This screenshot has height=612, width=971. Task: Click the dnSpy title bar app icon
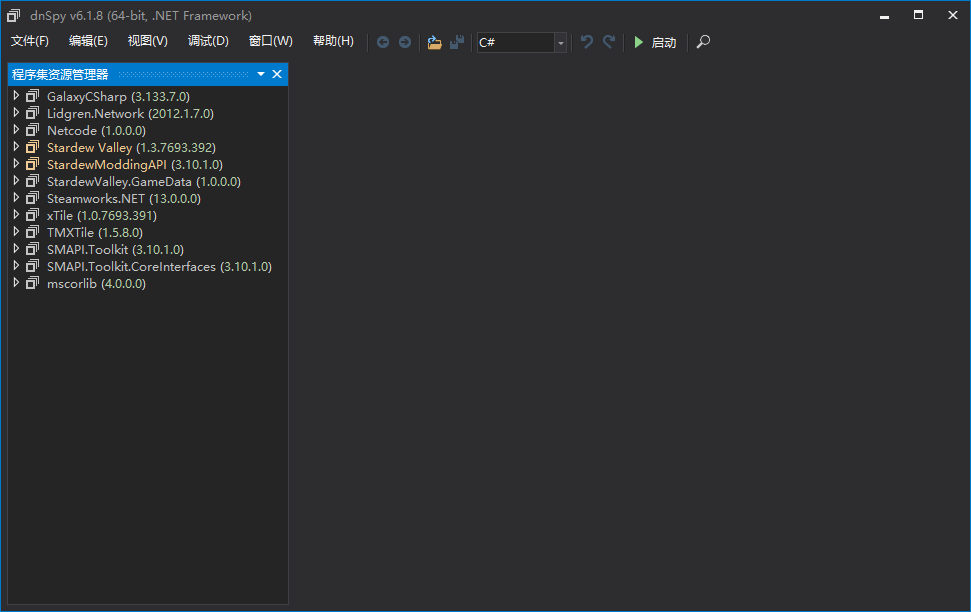14,15
